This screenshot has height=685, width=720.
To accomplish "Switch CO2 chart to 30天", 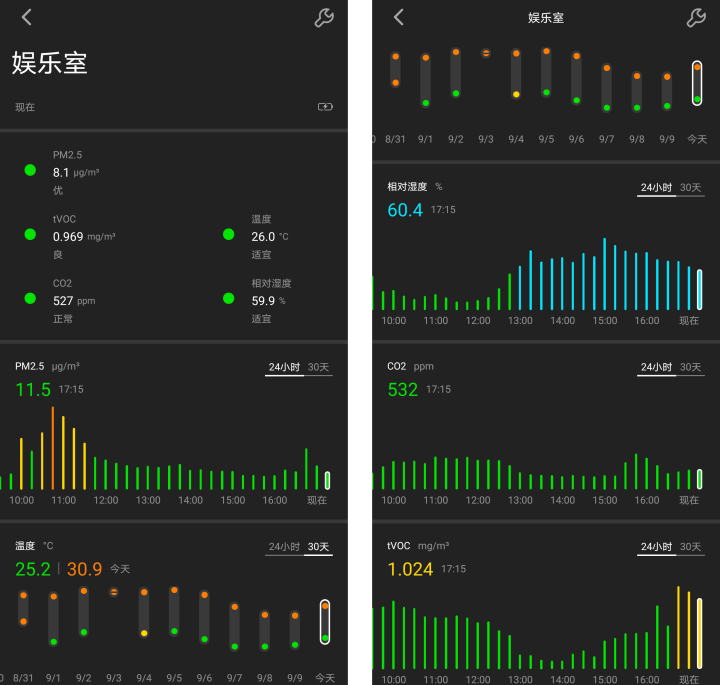I will (x=690, y=367).
